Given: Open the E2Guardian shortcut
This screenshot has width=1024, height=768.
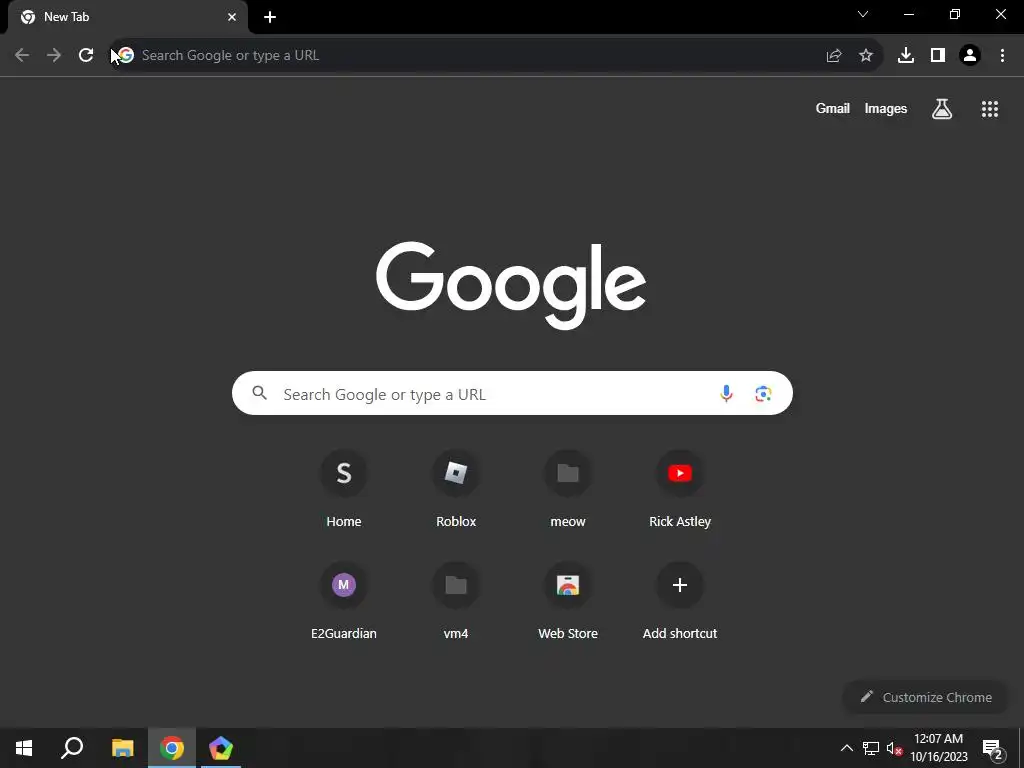Looking at the screenshot, I should pyautogui.click(x=344, y=601).
